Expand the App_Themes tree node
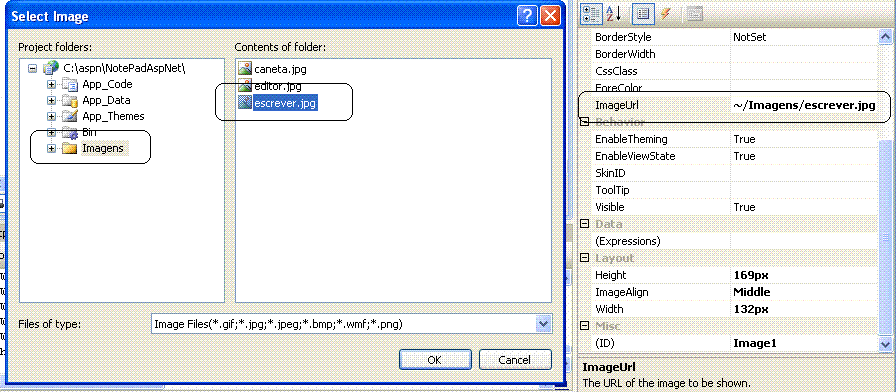The width and height of the screenshot is (896, 392). (x=51, y=117)
